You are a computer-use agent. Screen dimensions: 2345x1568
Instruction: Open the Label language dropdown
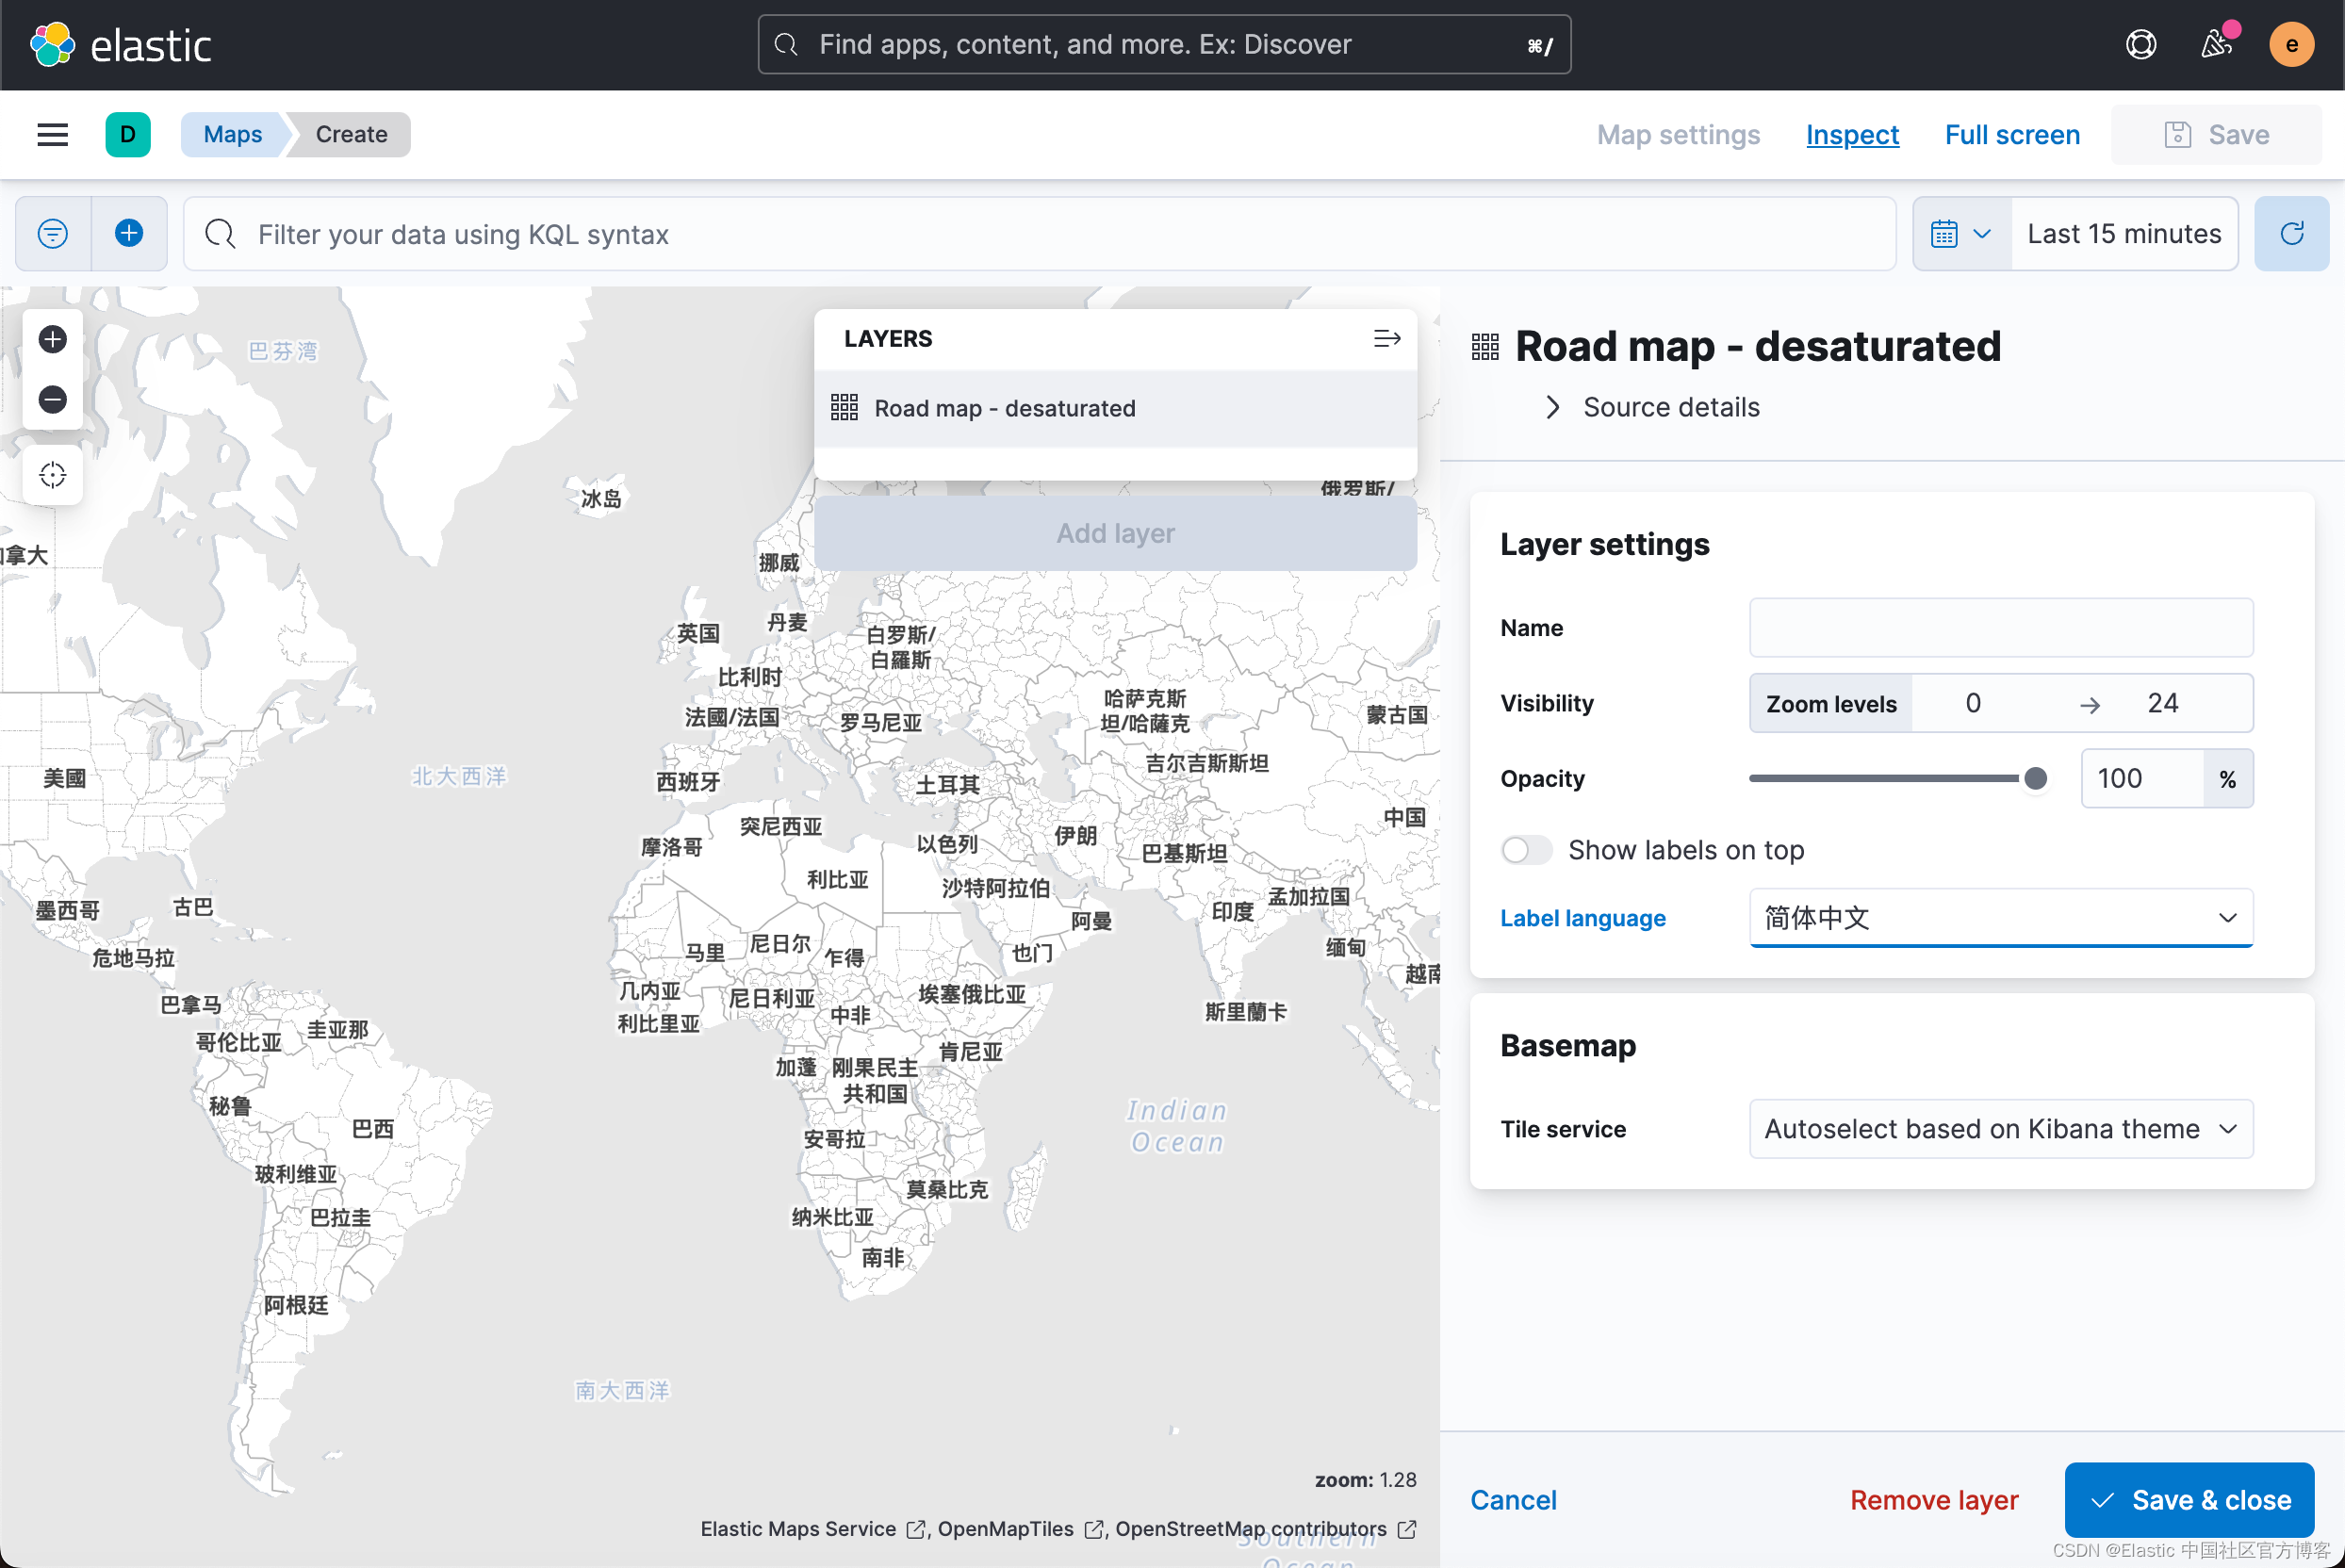click(x=2000, y=918)
